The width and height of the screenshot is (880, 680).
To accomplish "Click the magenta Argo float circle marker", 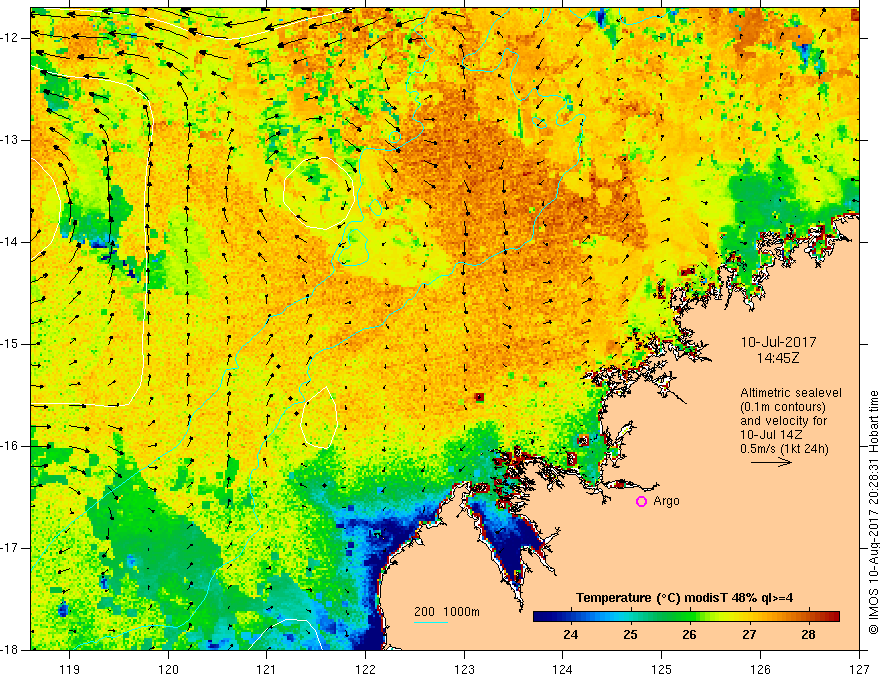I will coord(641,502).
